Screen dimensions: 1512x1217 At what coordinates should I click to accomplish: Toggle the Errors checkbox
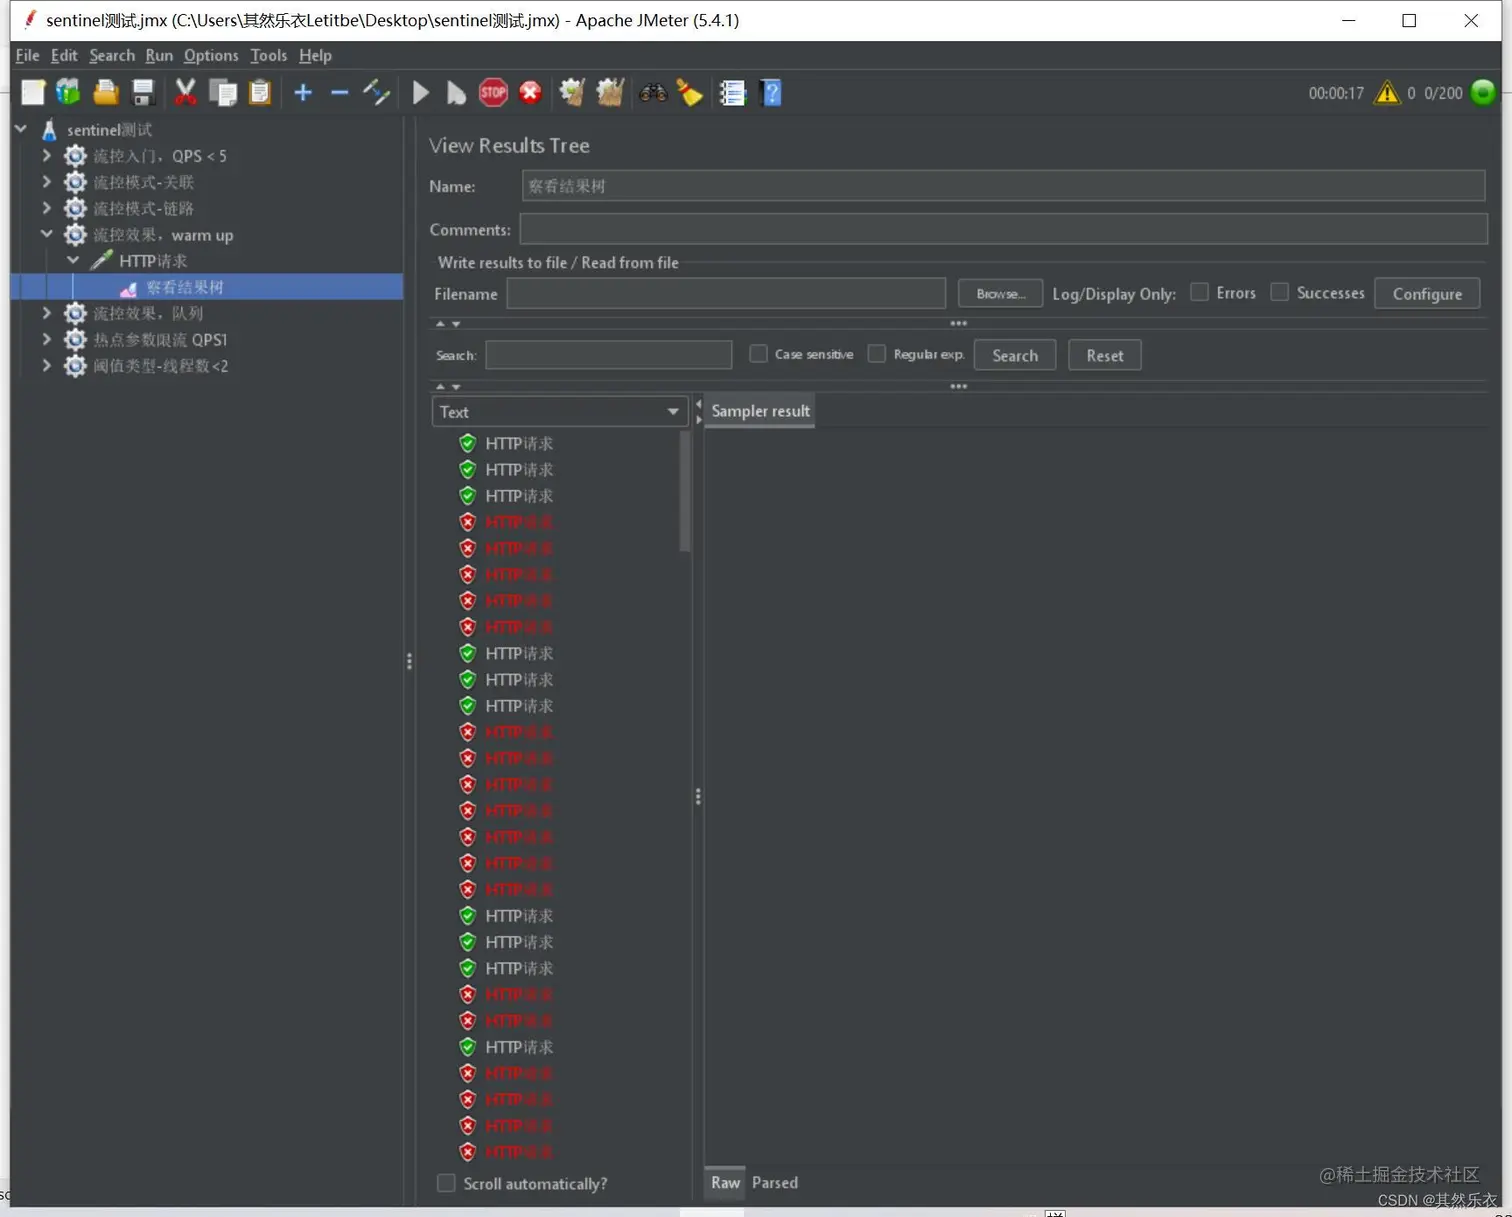(1199, 292)
